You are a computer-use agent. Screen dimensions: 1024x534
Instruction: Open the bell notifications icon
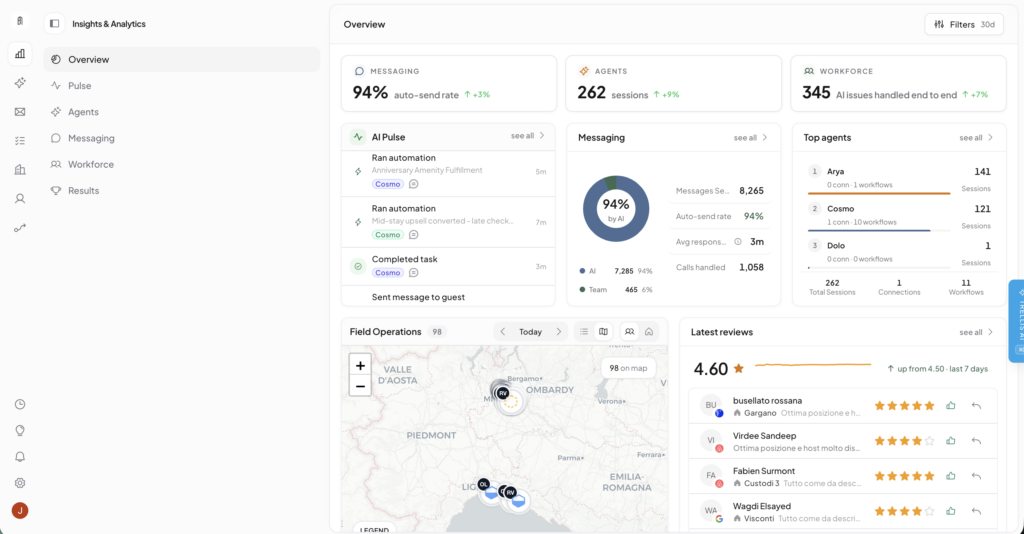20,457
